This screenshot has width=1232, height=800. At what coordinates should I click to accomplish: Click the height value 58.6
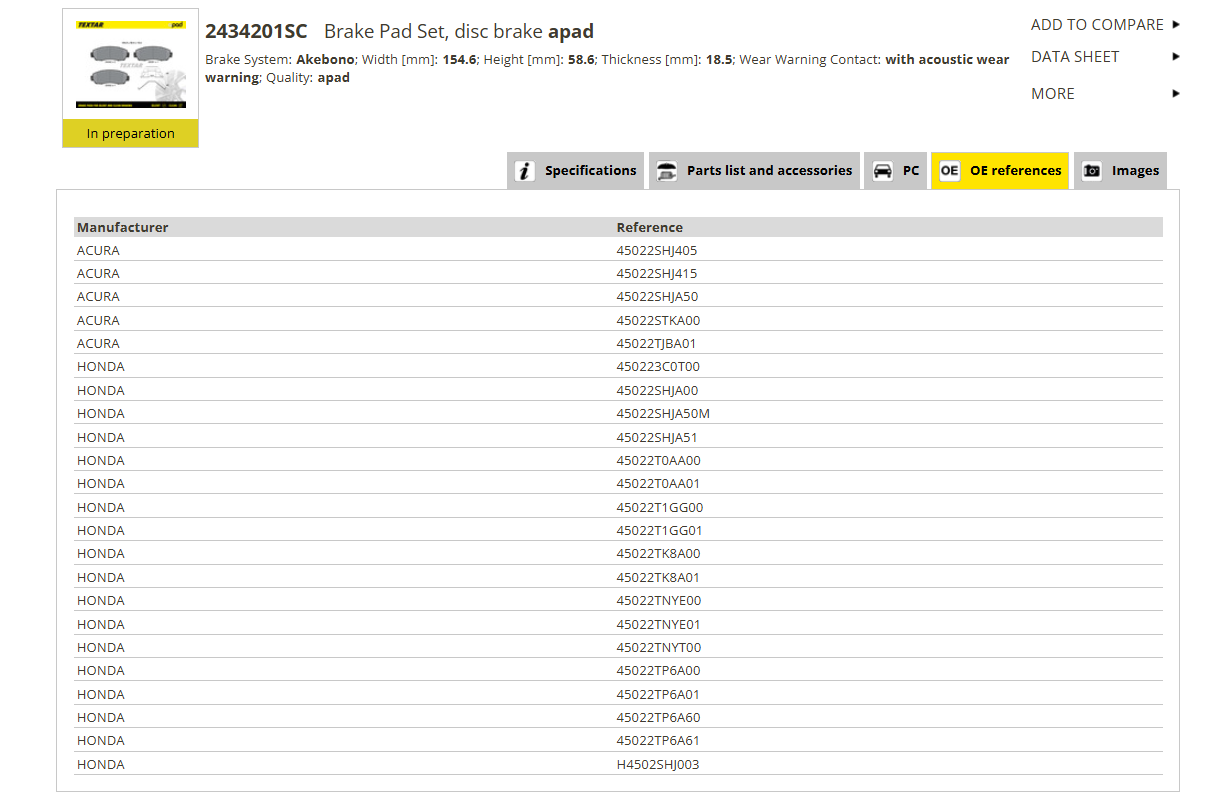[582, 60]
